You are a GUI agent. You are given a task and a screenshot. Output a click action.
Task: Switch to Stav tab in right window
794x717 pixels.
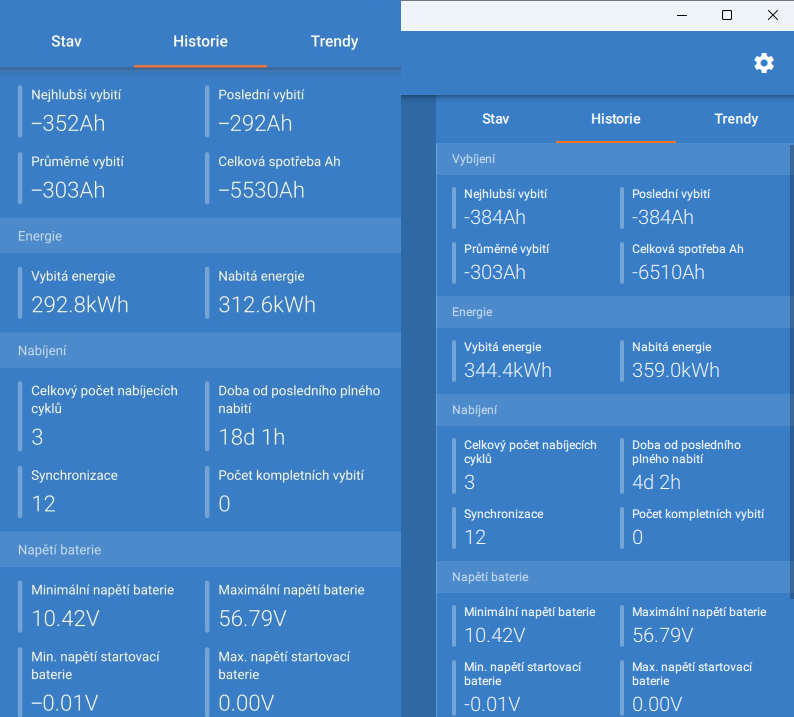pyautogui.click(x=495, y=119)
